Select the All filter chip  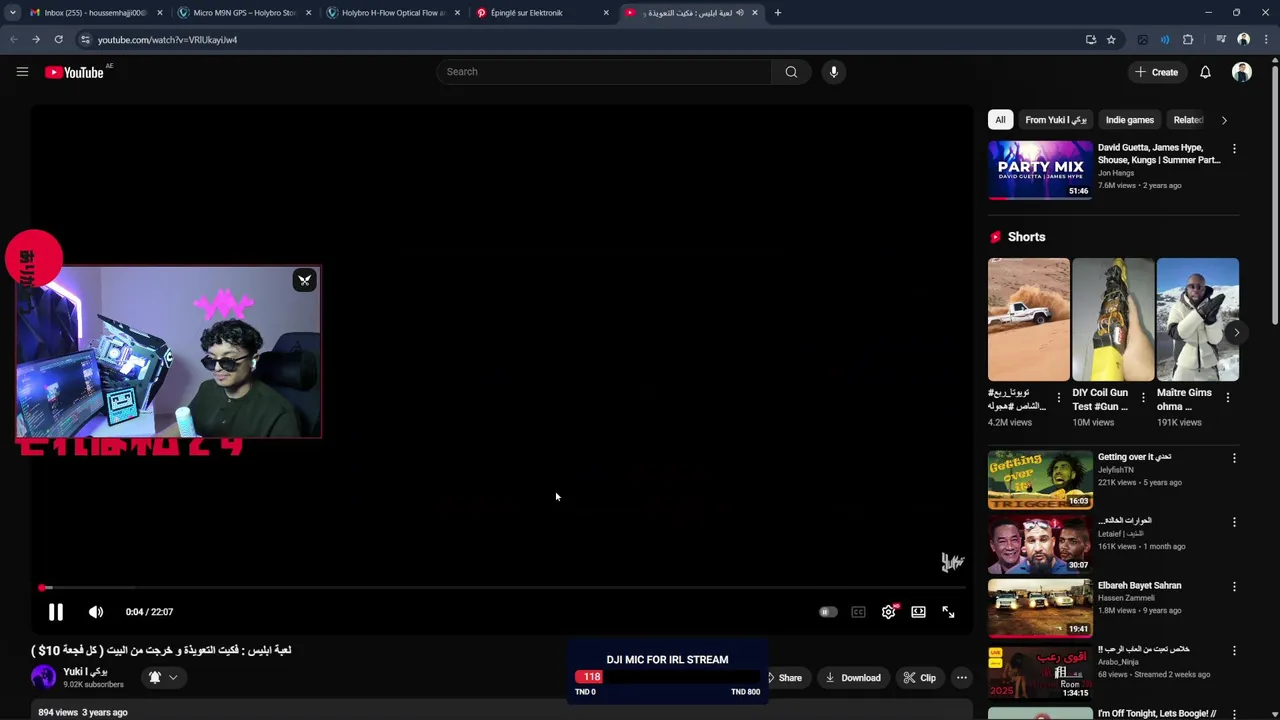coord(1000,120)
